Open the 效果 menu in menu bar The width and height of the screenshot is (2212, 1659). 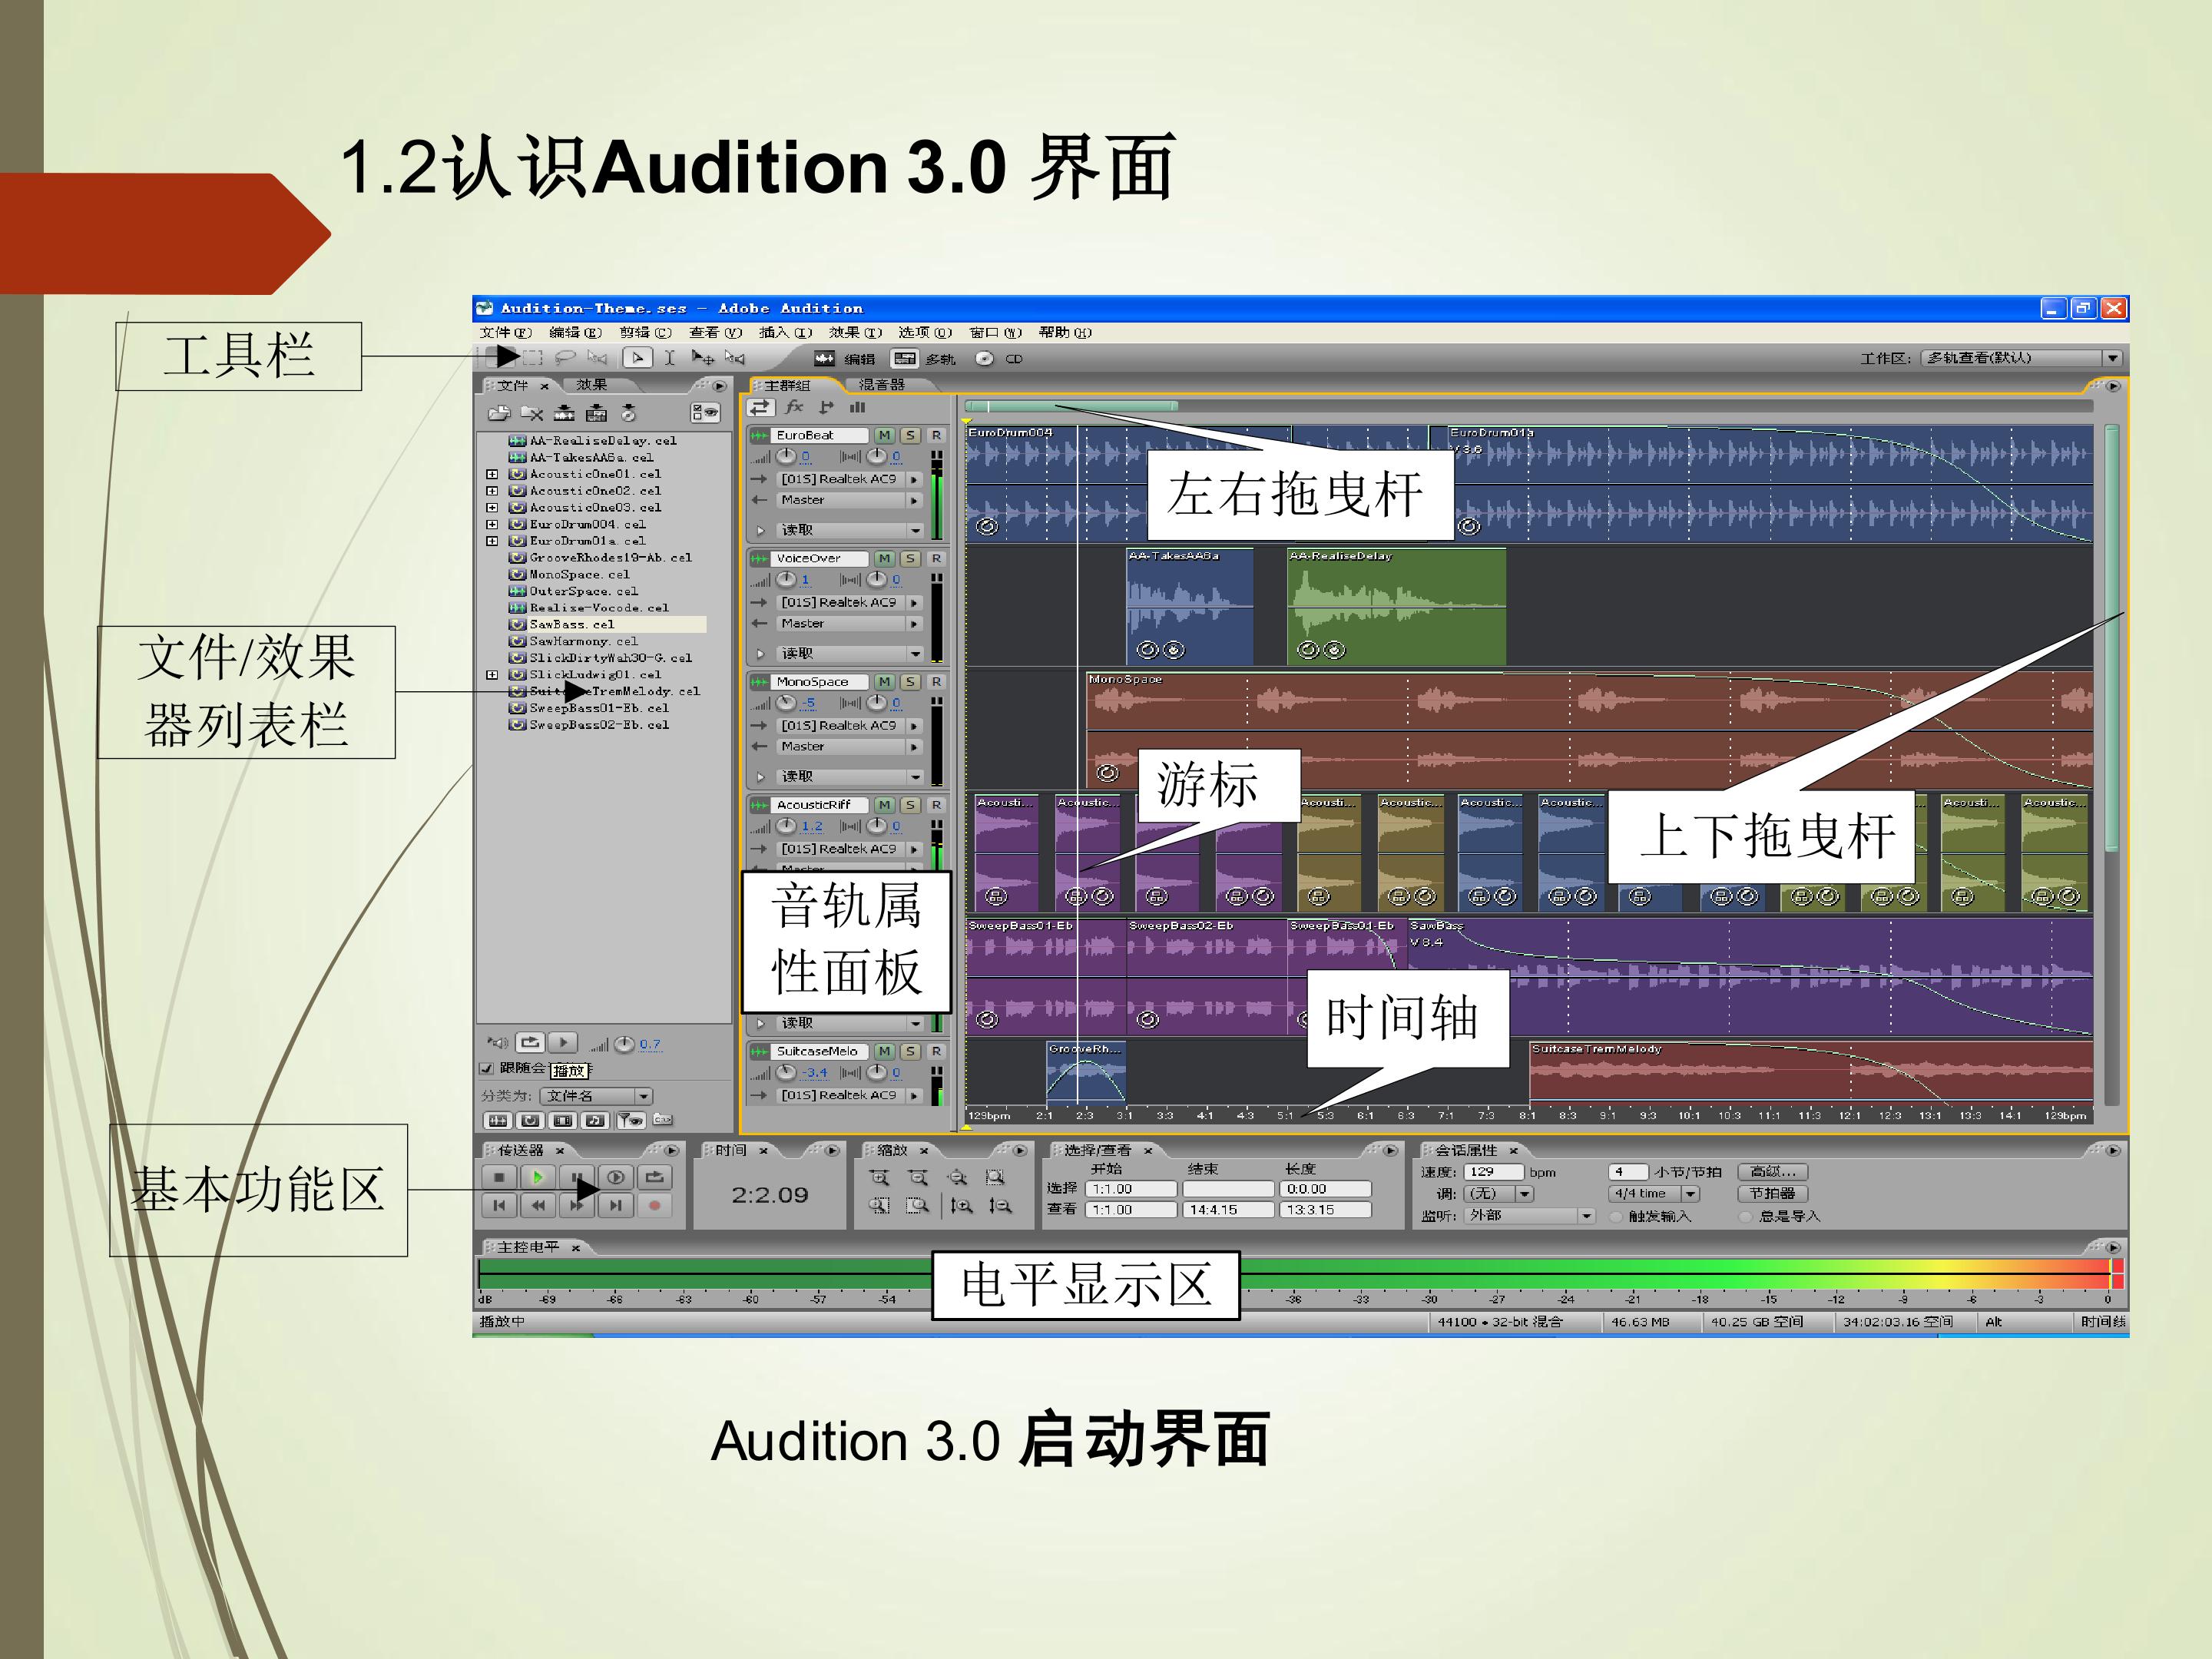(855, 332)
